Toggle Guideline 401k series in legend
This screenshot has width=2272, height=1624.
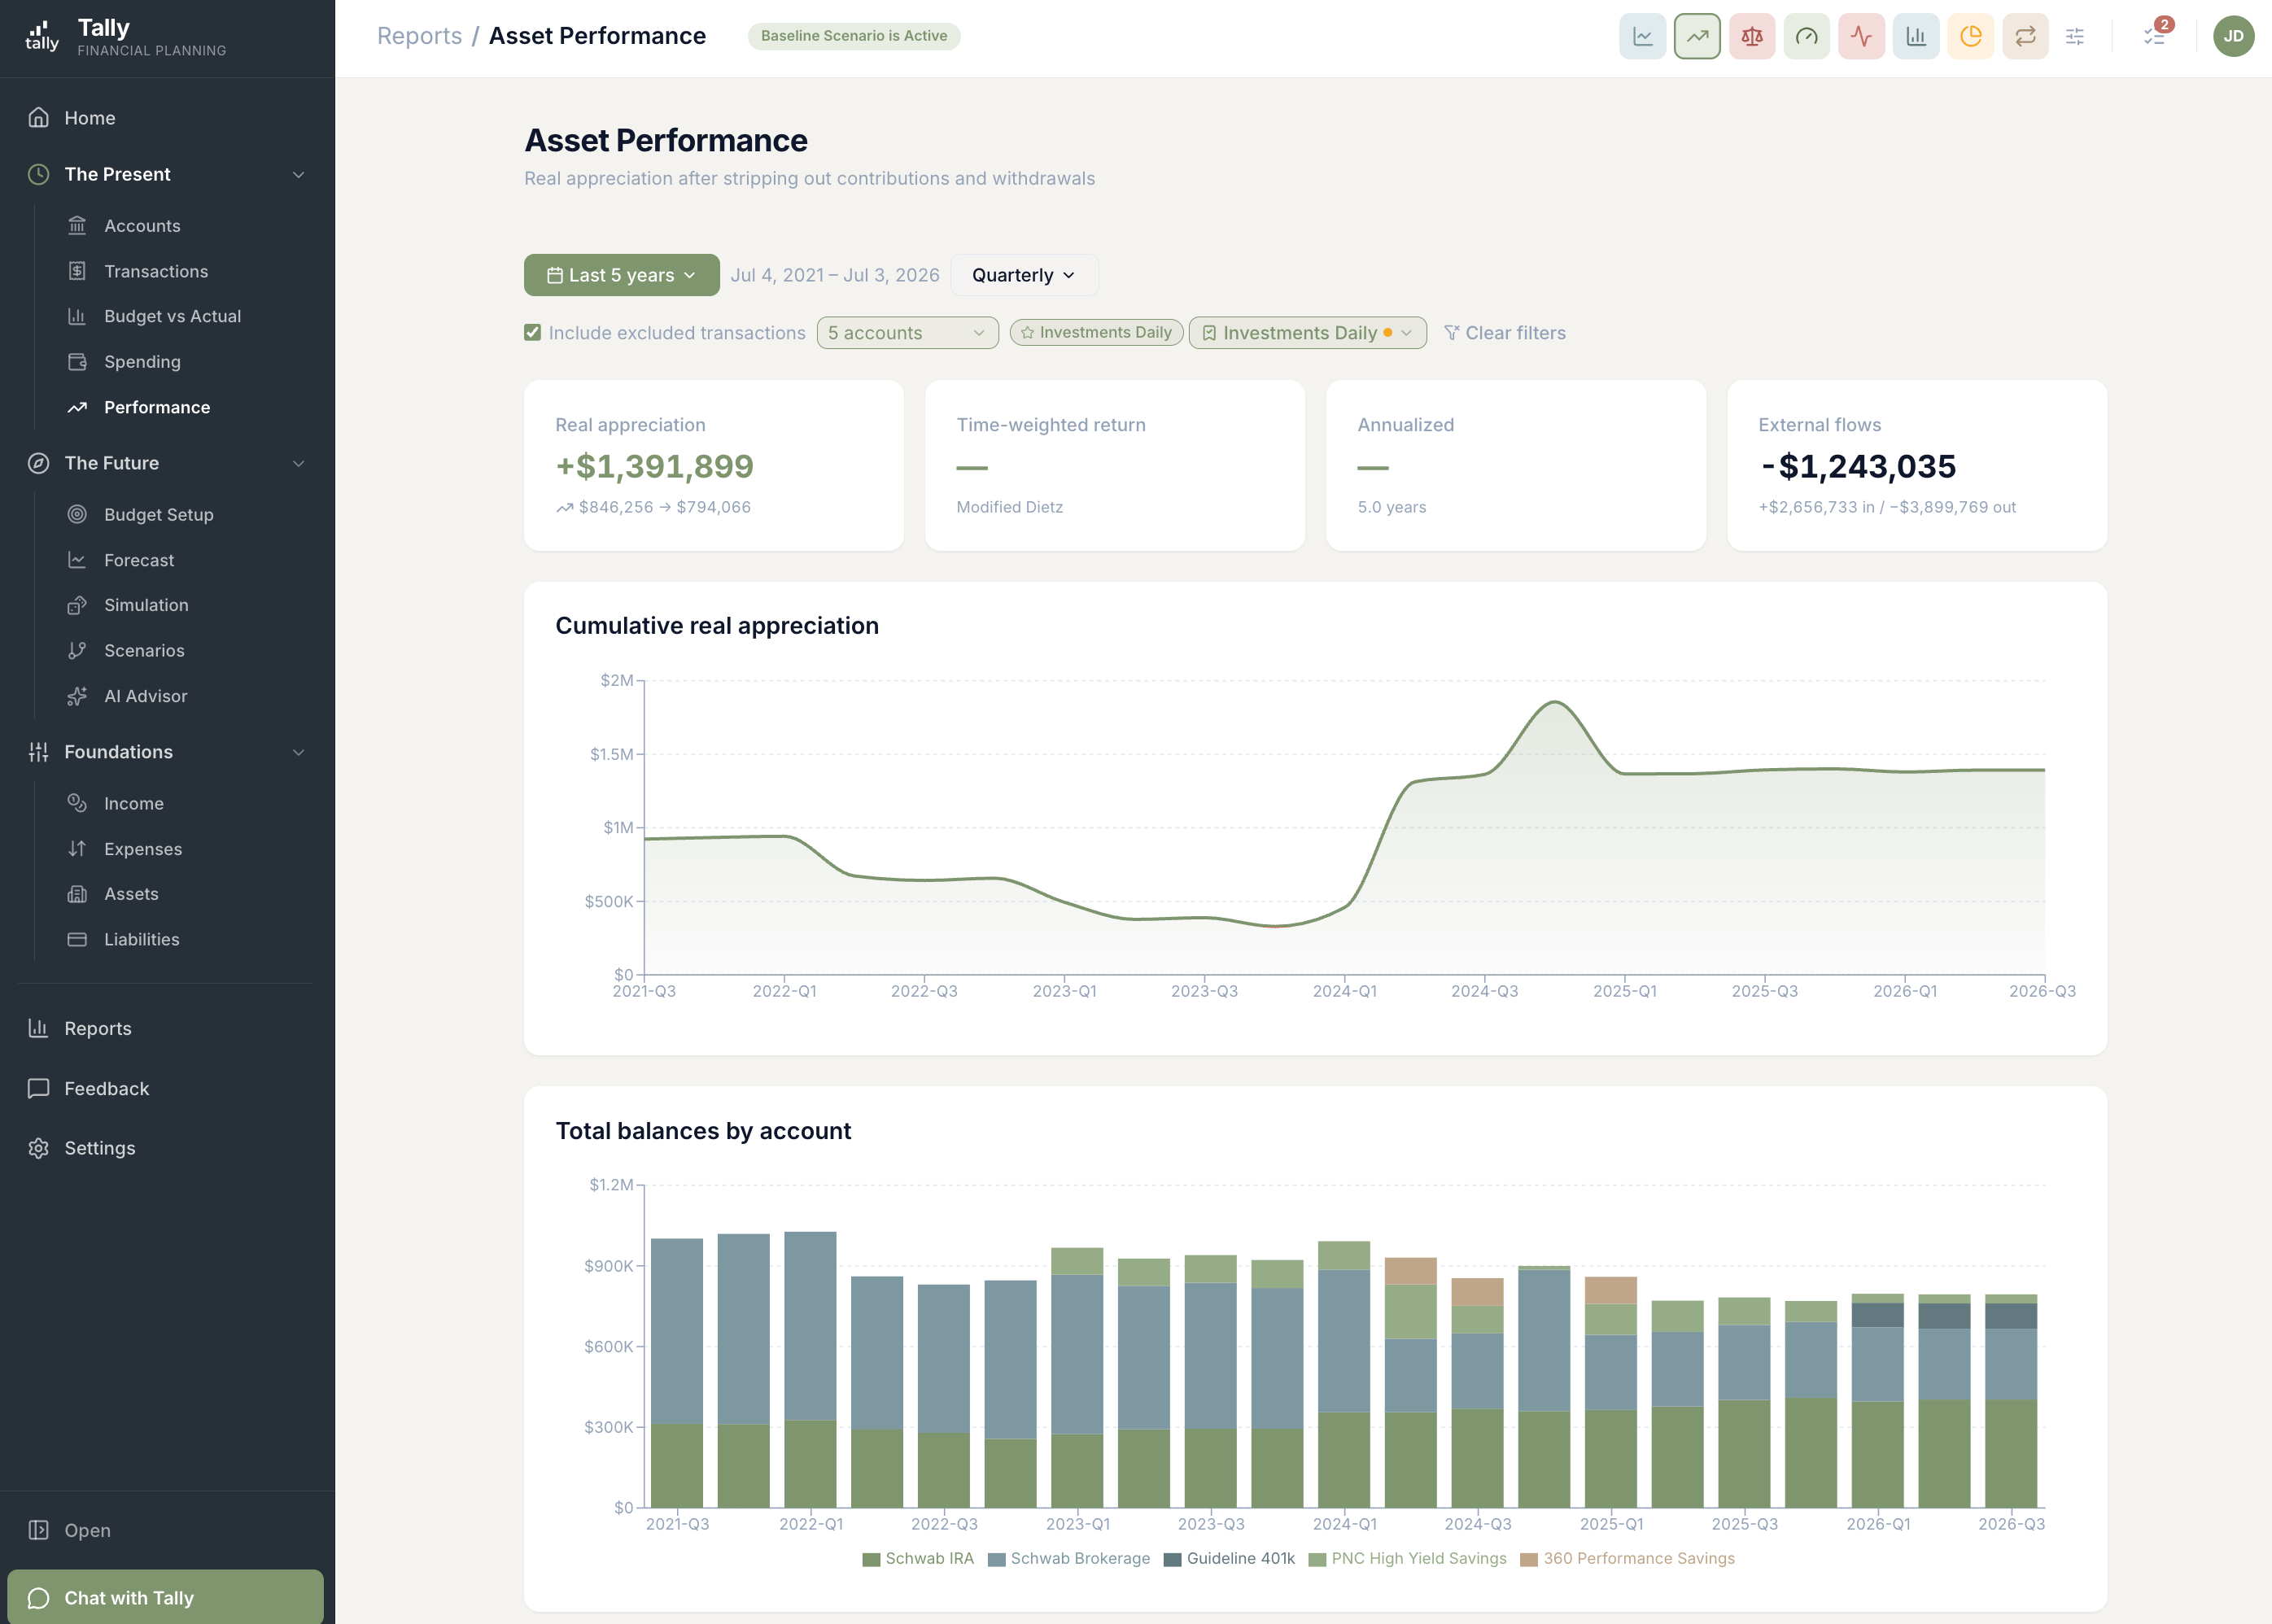[x=1229, y=1558]
